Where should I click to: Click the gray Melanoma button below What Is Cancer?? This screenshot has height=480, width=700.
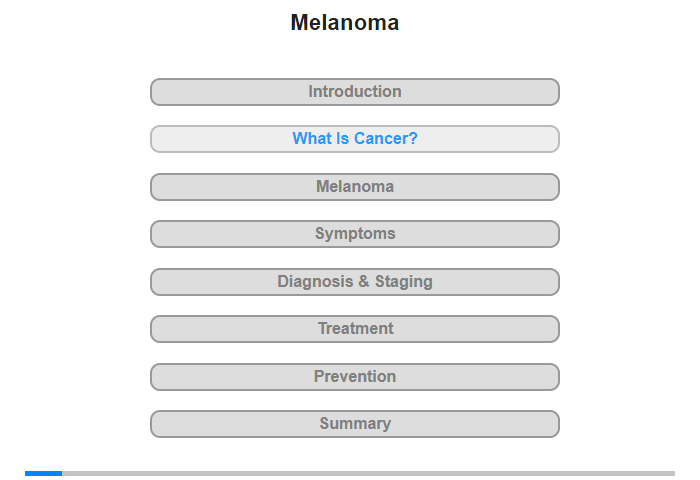click(354, 187)
